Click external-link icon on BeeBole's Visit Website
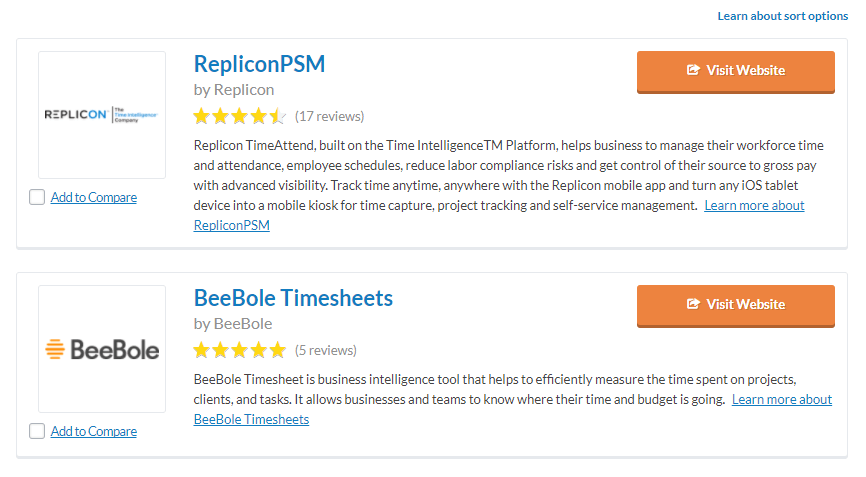Screen dimensions: 866x477 tap(693, 304)
